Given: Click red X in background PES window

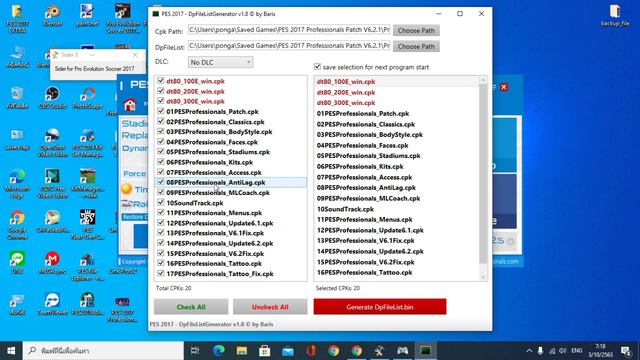Looking at the screenshot, I should click(504, 87).
